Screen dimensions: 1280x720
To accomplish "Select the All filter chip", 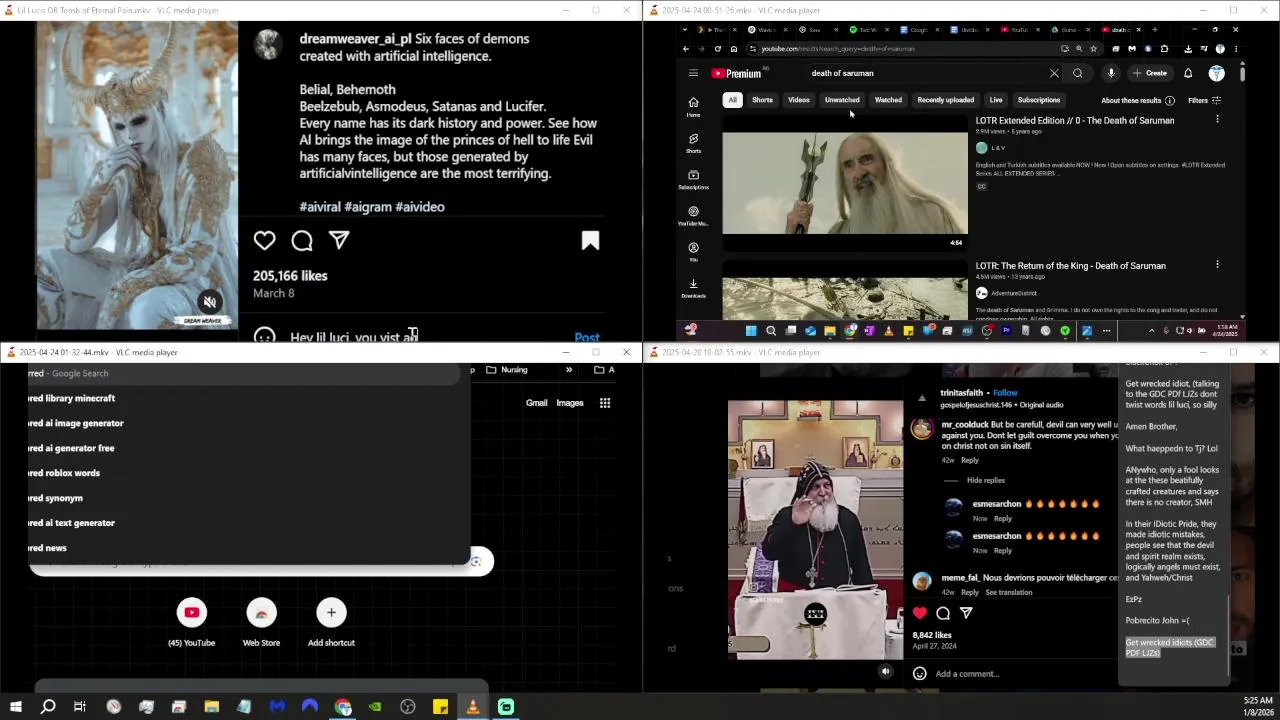I will [x=732, y=100].
